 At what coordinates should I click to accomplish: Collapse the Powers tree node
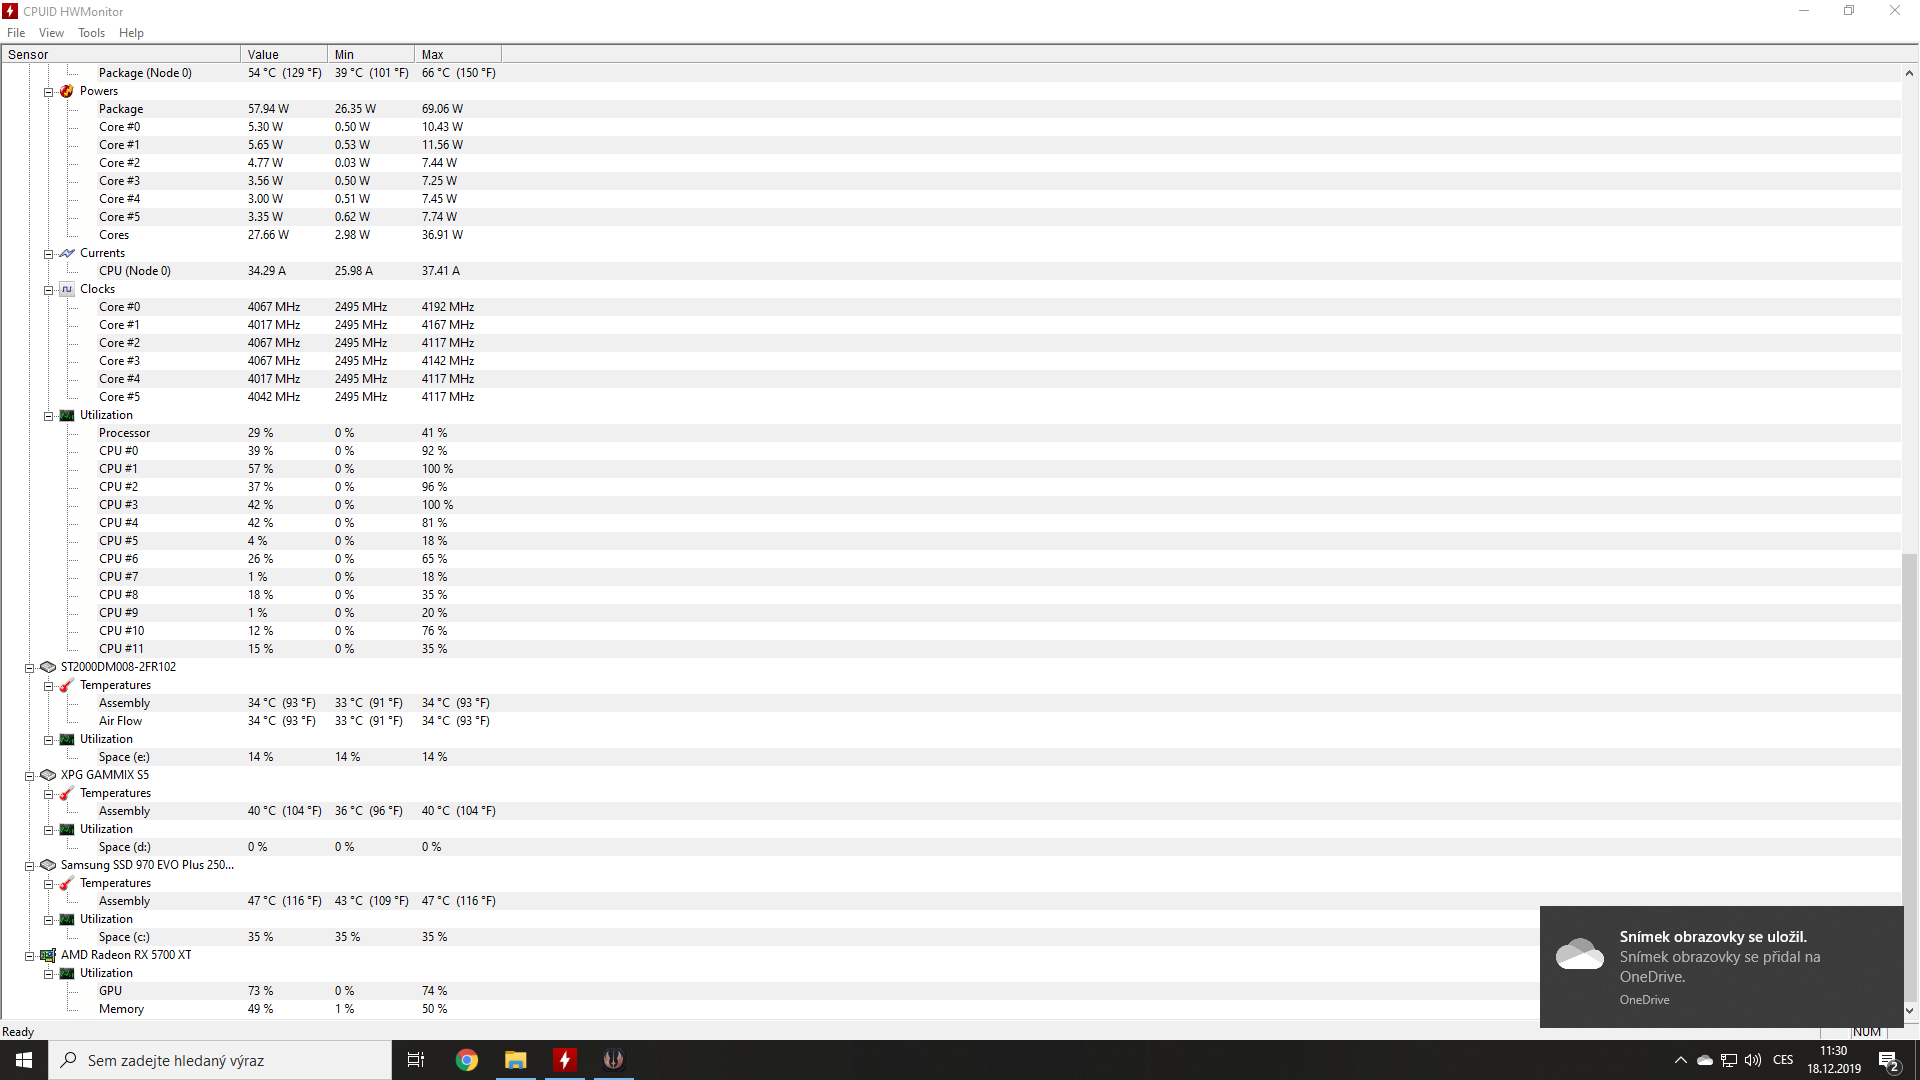pyautogui.click(x=48, y=92)
